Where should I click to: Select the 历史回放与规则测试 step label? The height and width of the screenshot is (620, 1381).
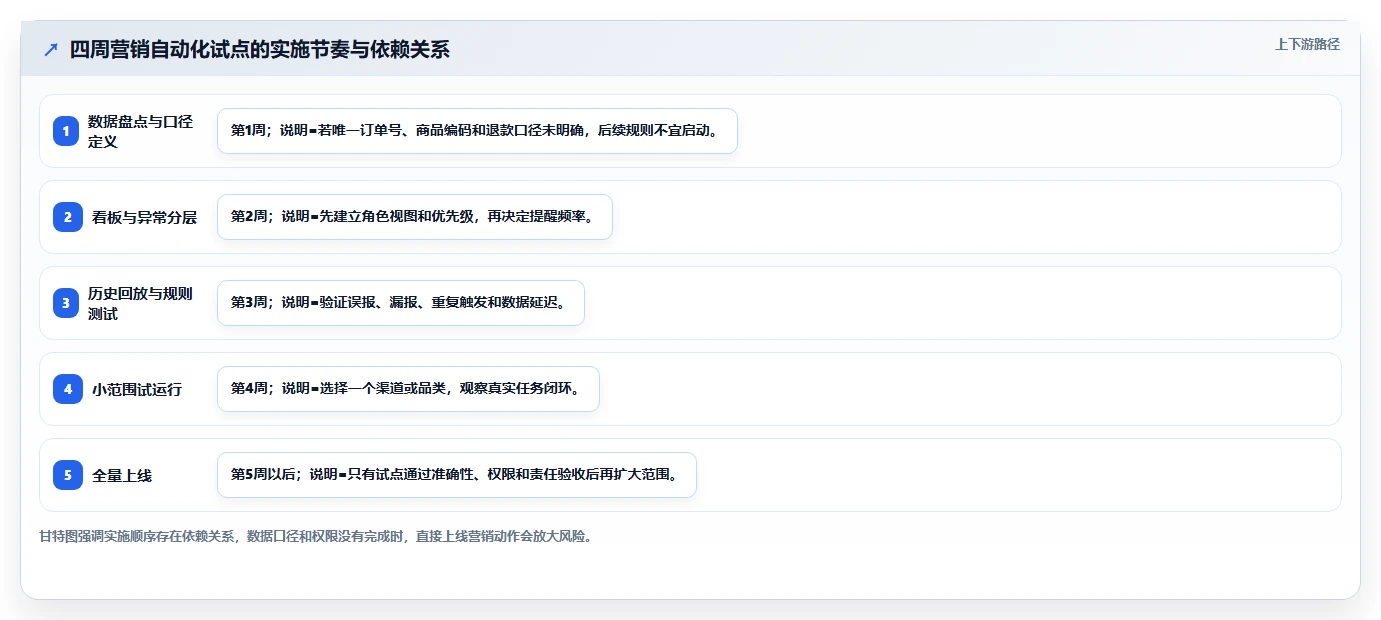tap(140, 303)
